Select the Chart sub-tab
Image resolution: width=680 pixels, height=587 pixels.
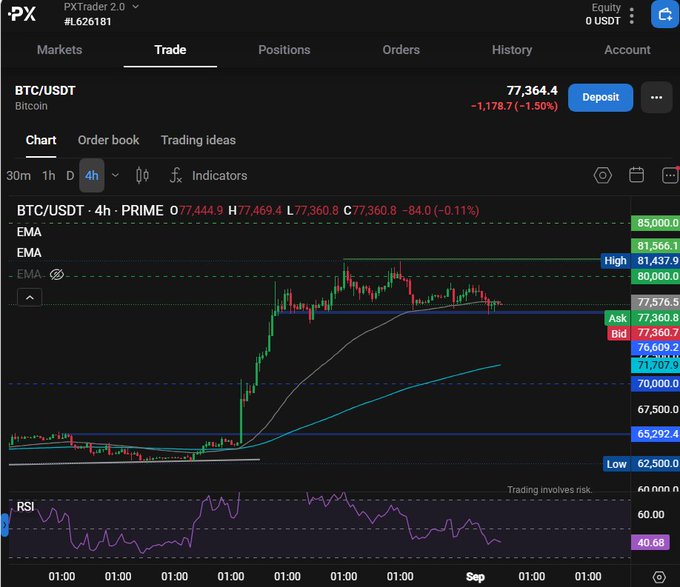tap(41, 140)
